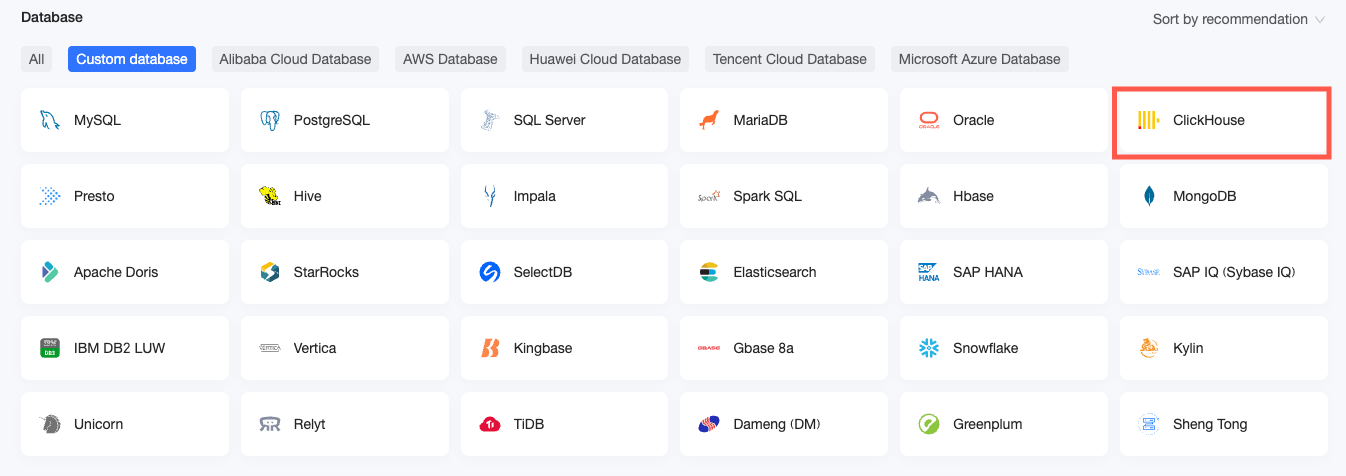Choose the IBM DB2 LUW label

[x=120, y=348]
